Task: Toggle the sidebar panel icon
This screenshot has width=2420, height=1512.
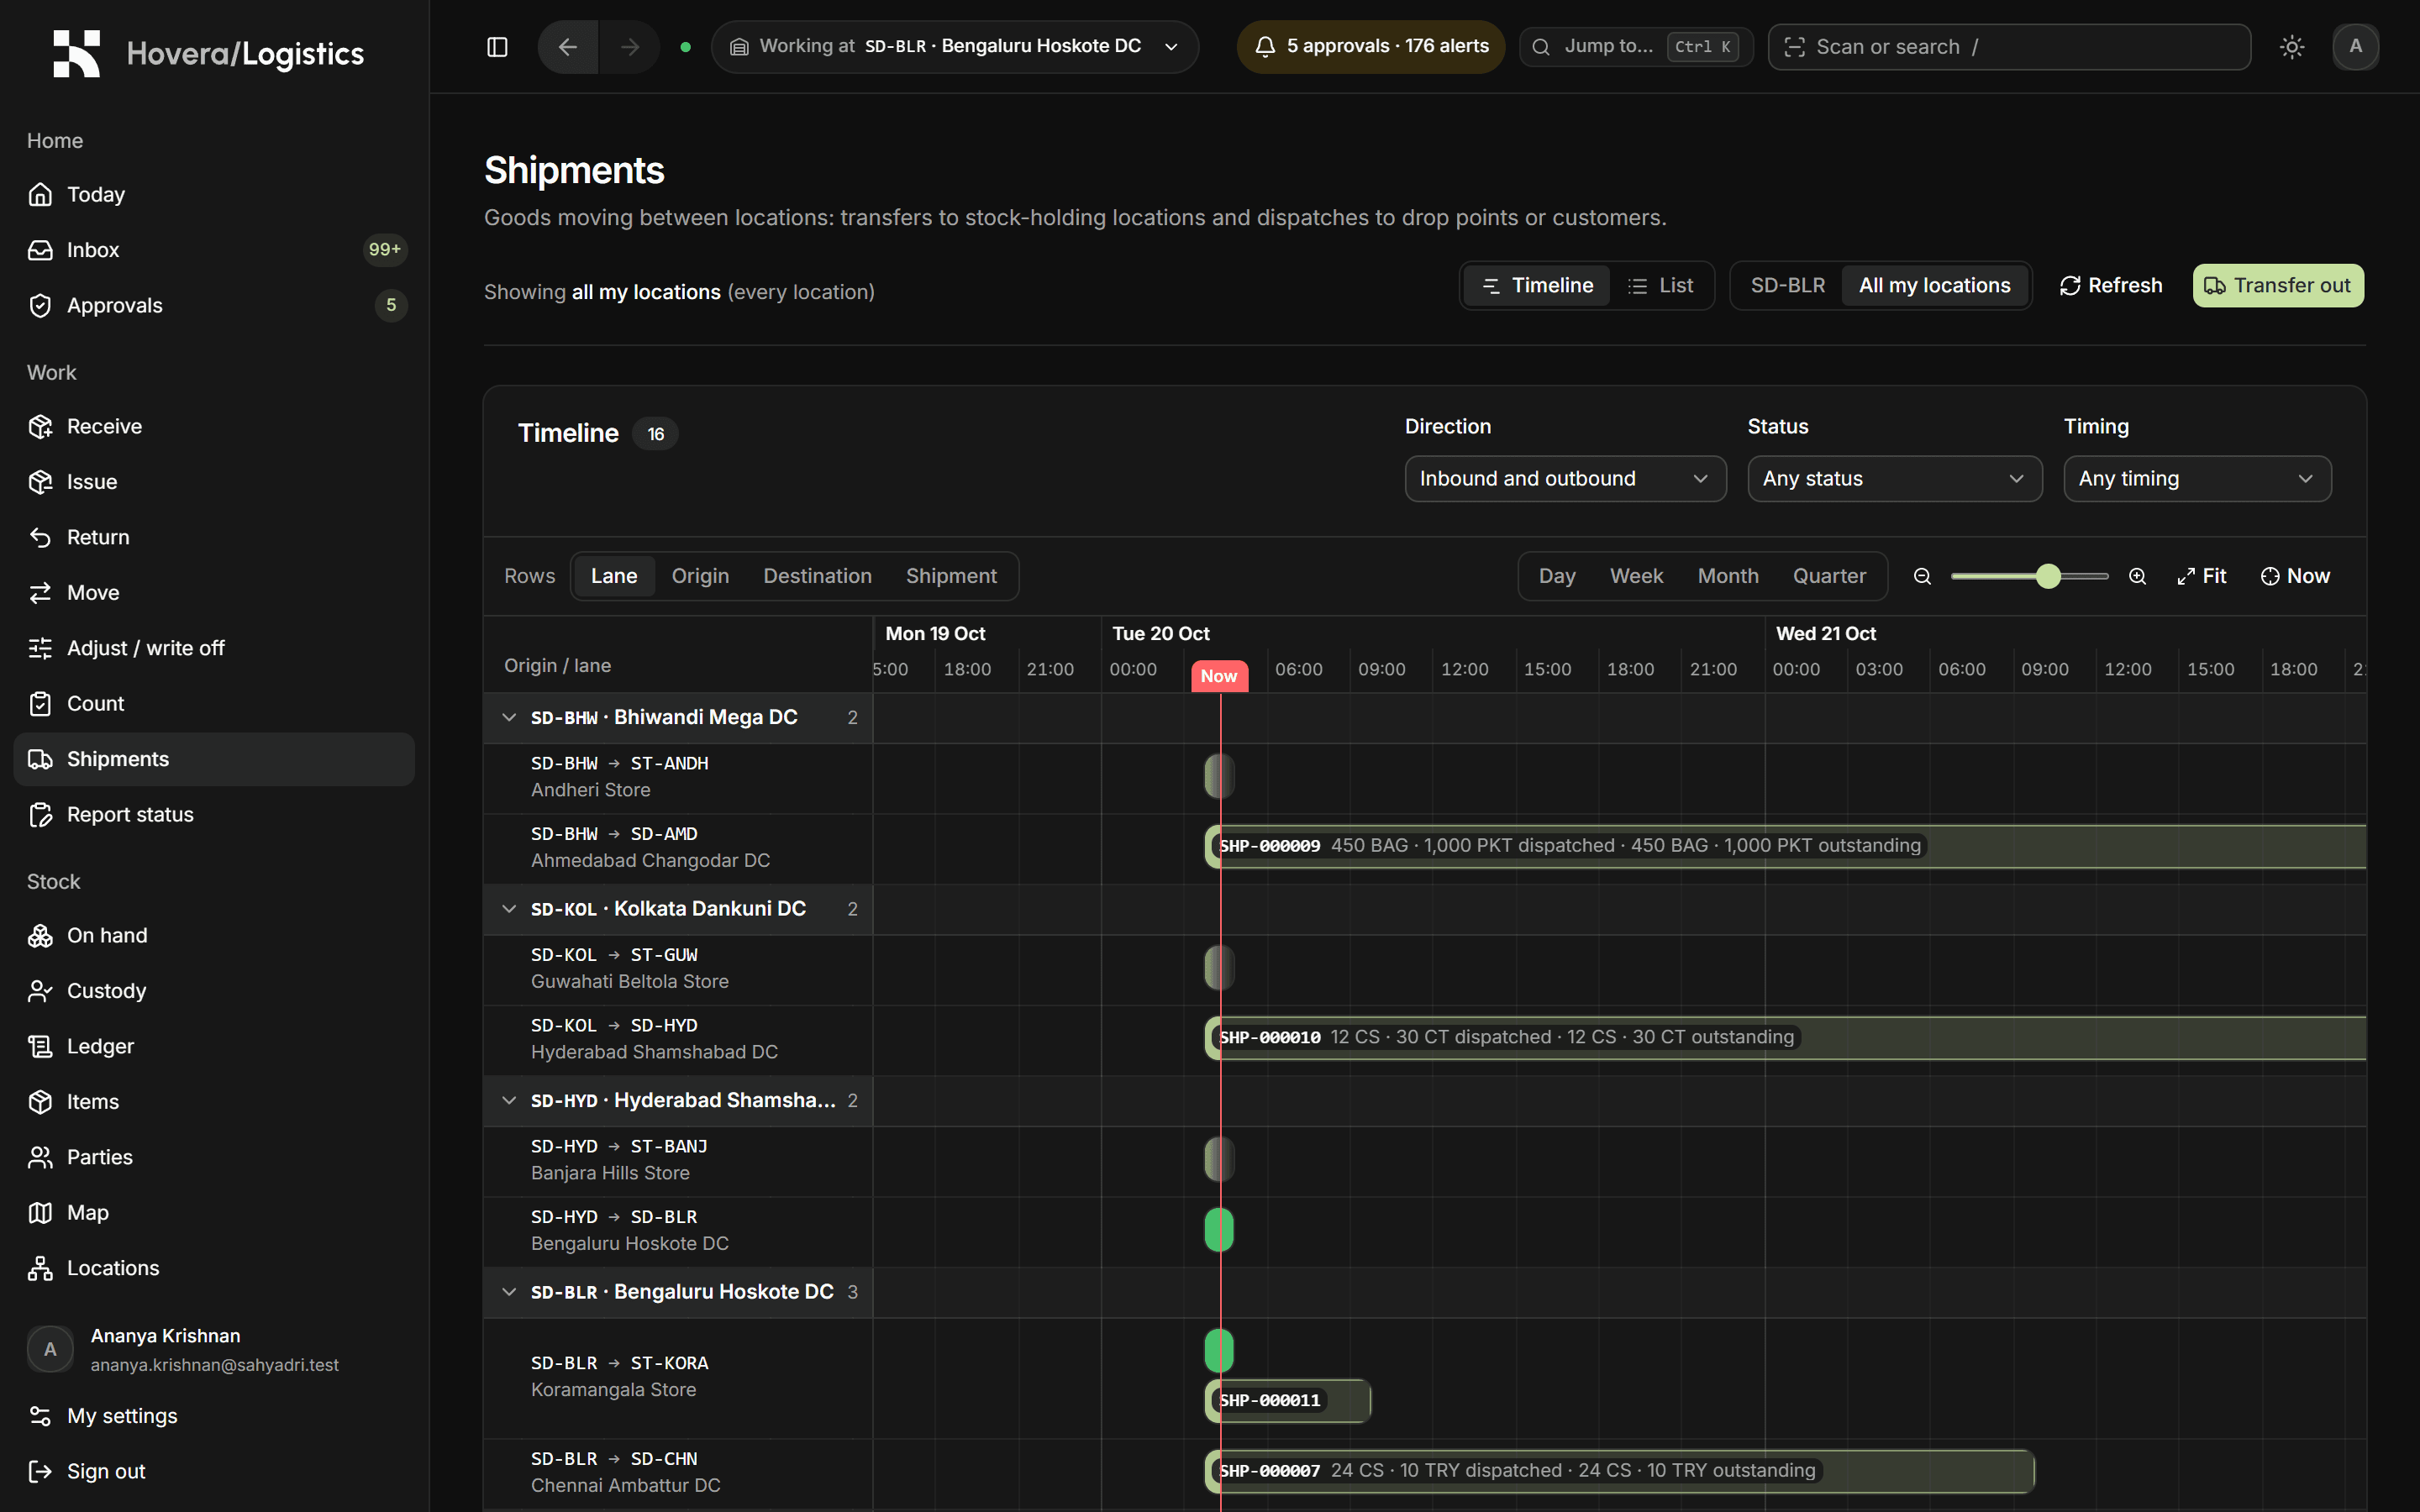Action: click(497, 47)
